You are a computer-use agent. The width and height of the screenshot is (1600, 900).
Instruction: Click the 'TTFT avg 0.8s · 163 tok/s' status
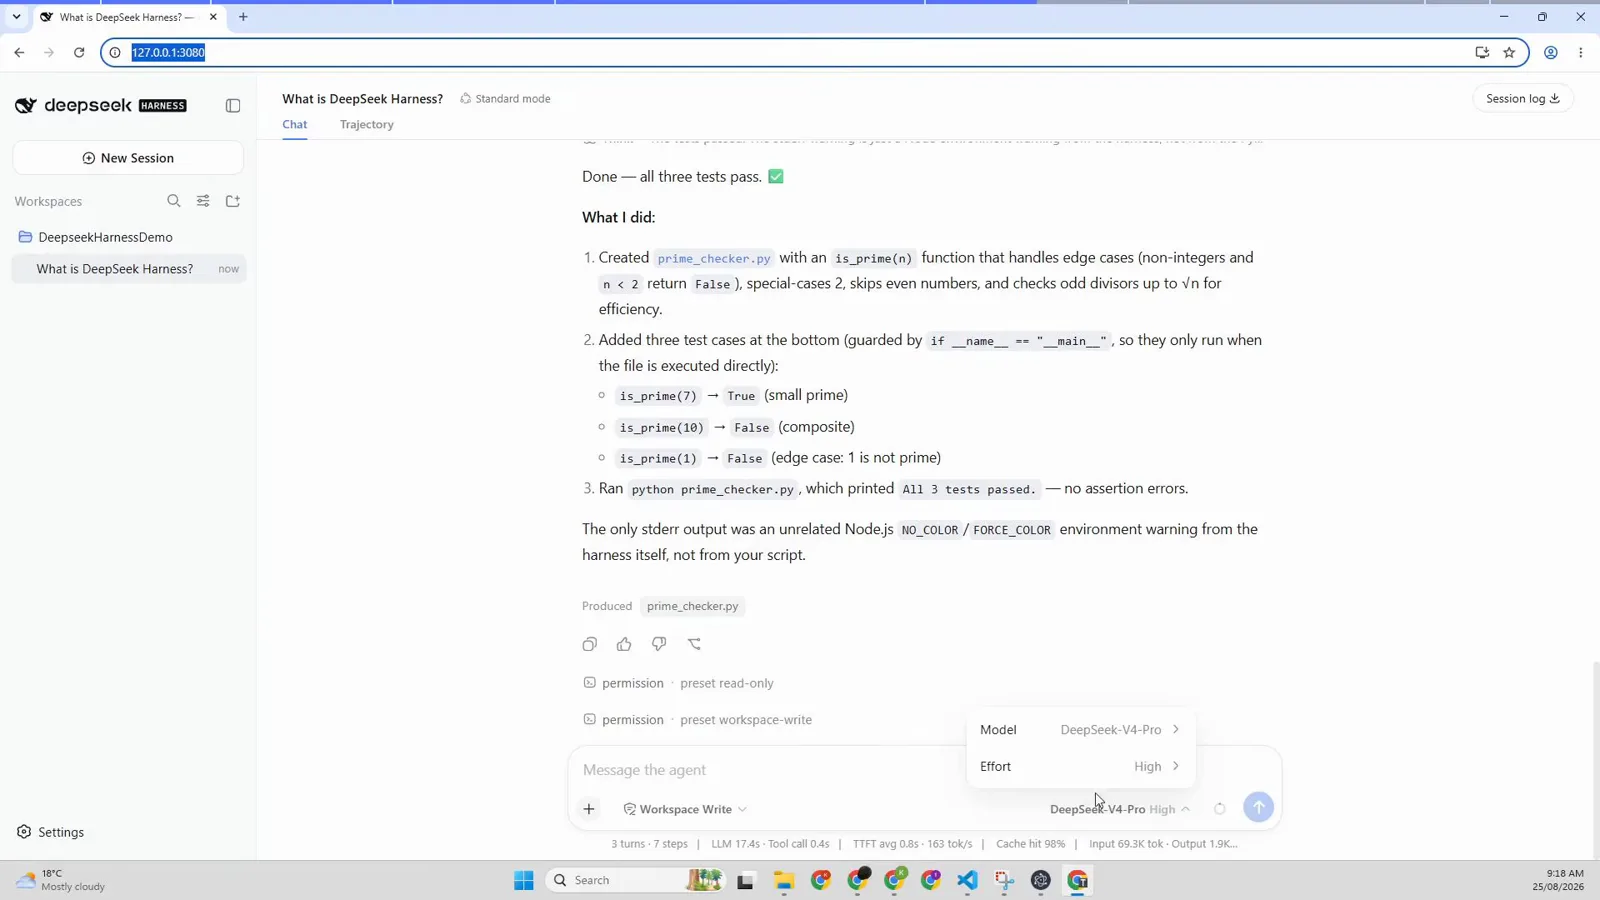(x=912, y=844)
